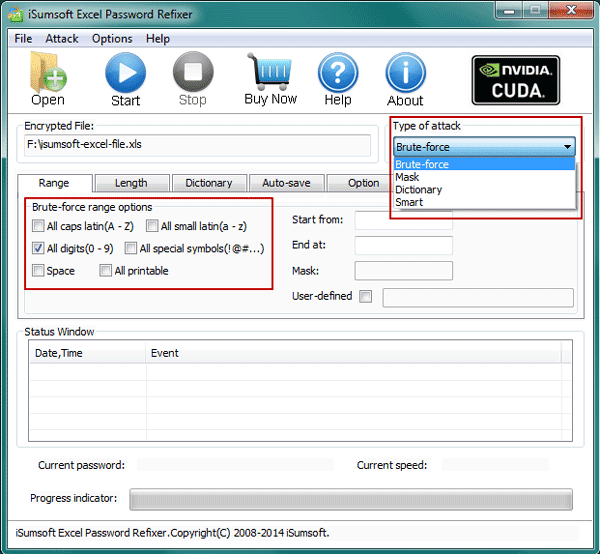The height and width of the screenshot is (554, 600).
Task: Click the copyright status bar text
Action: coord(172,533)
